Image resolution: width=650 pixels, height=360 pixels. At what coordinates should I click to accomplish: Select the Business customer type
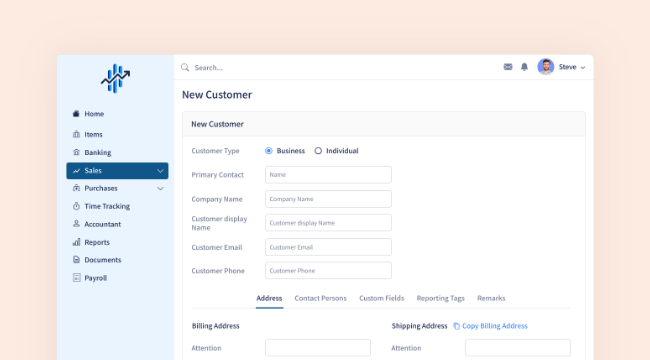(x=269, y=151)
